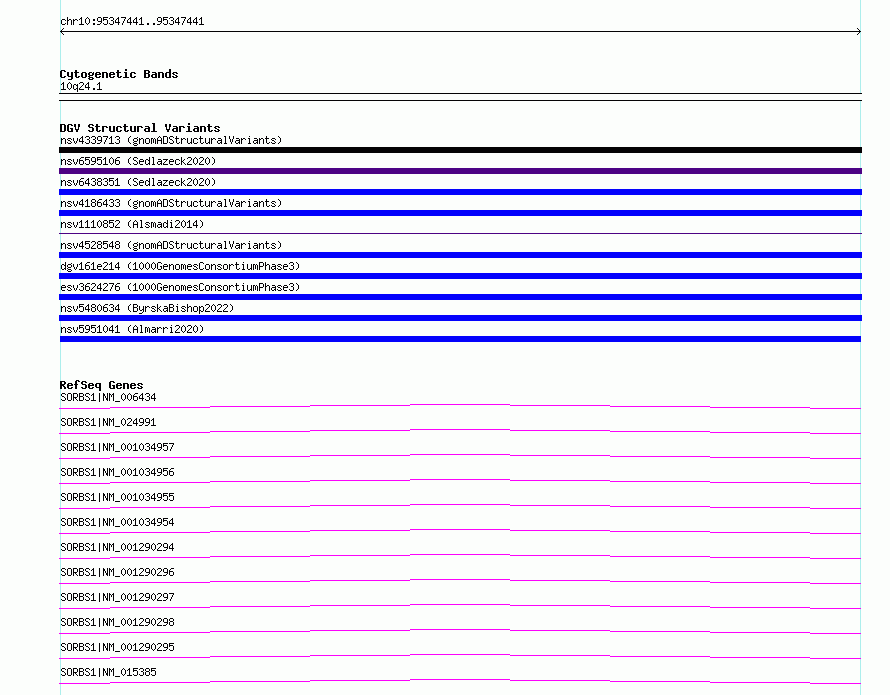This screenshot has width=890, height=695.
Task: Select transcript SORBS1|NM_001034954
Action: [117, 522]
